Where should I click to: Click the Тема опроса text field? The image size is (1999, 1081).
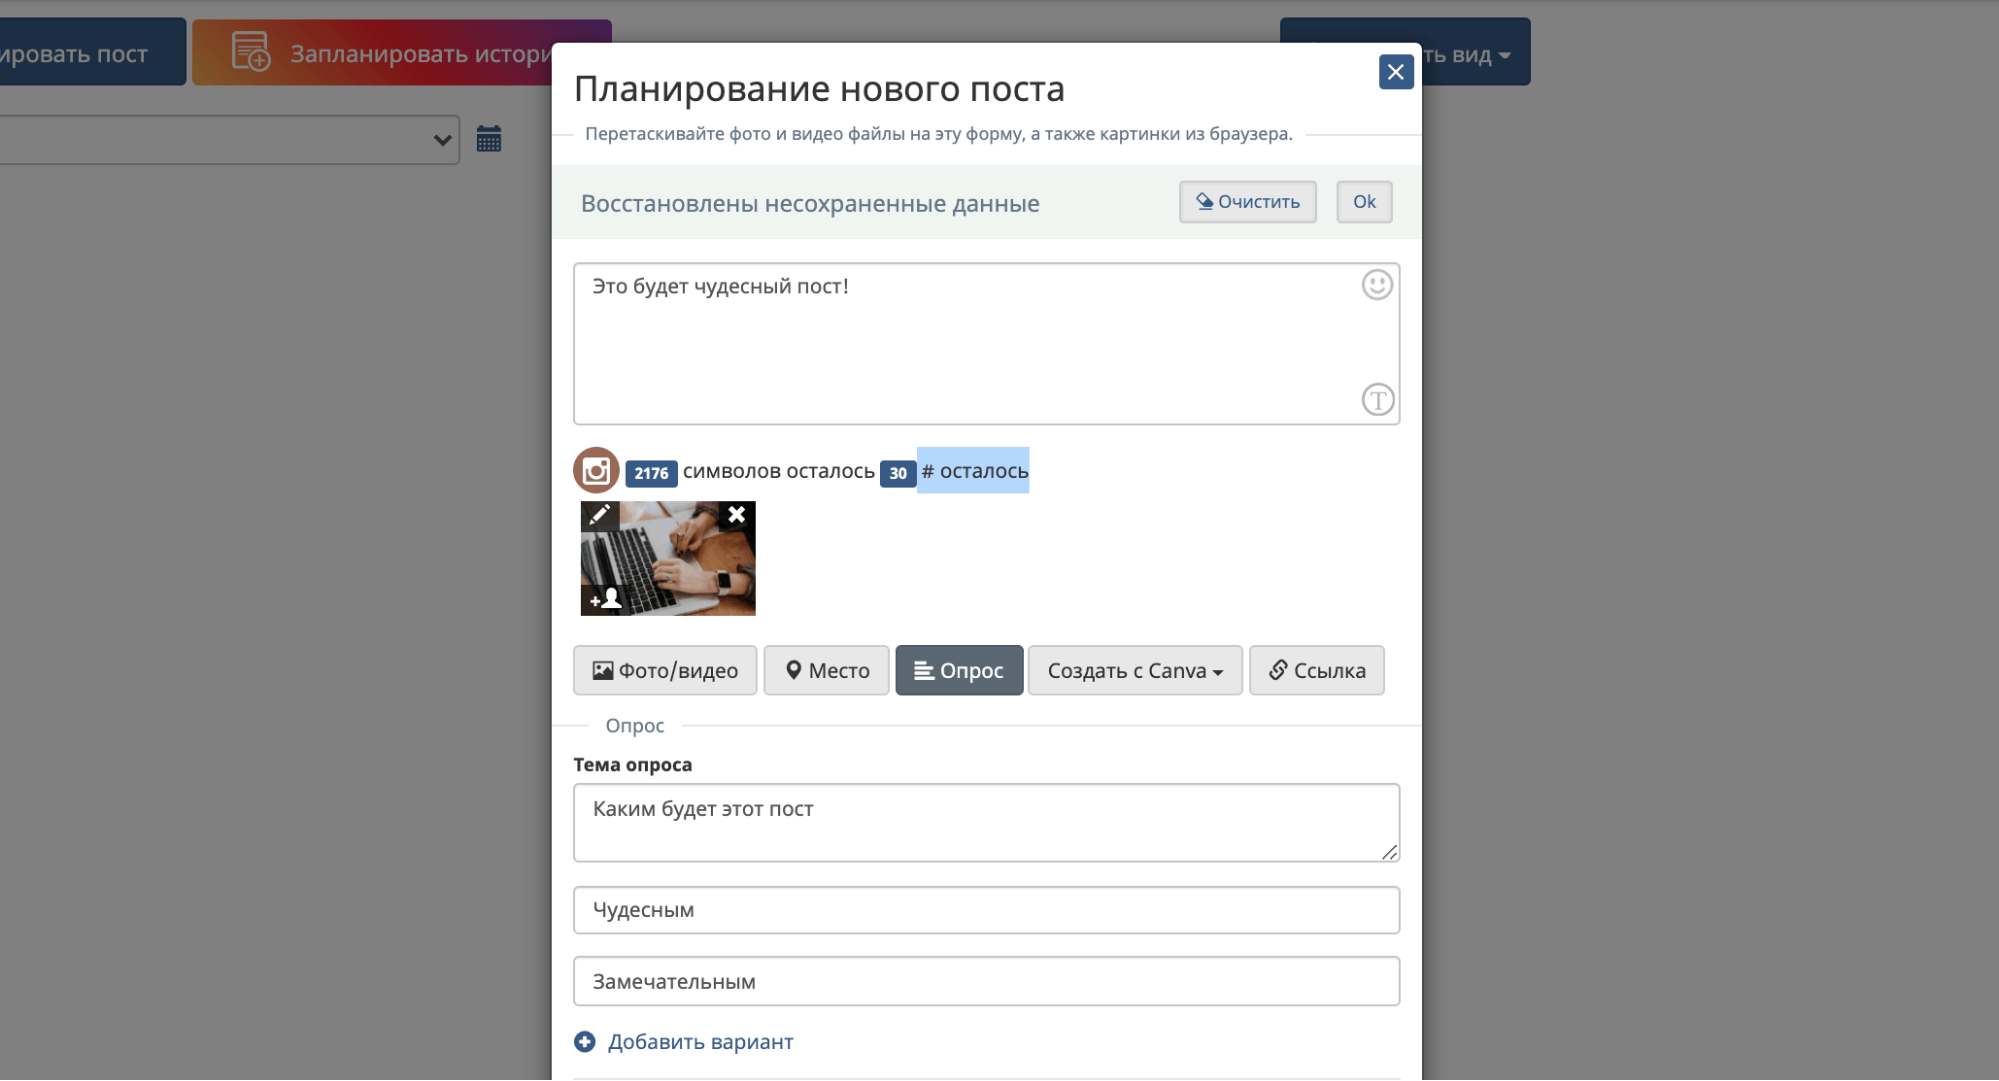tap(985, 822)
